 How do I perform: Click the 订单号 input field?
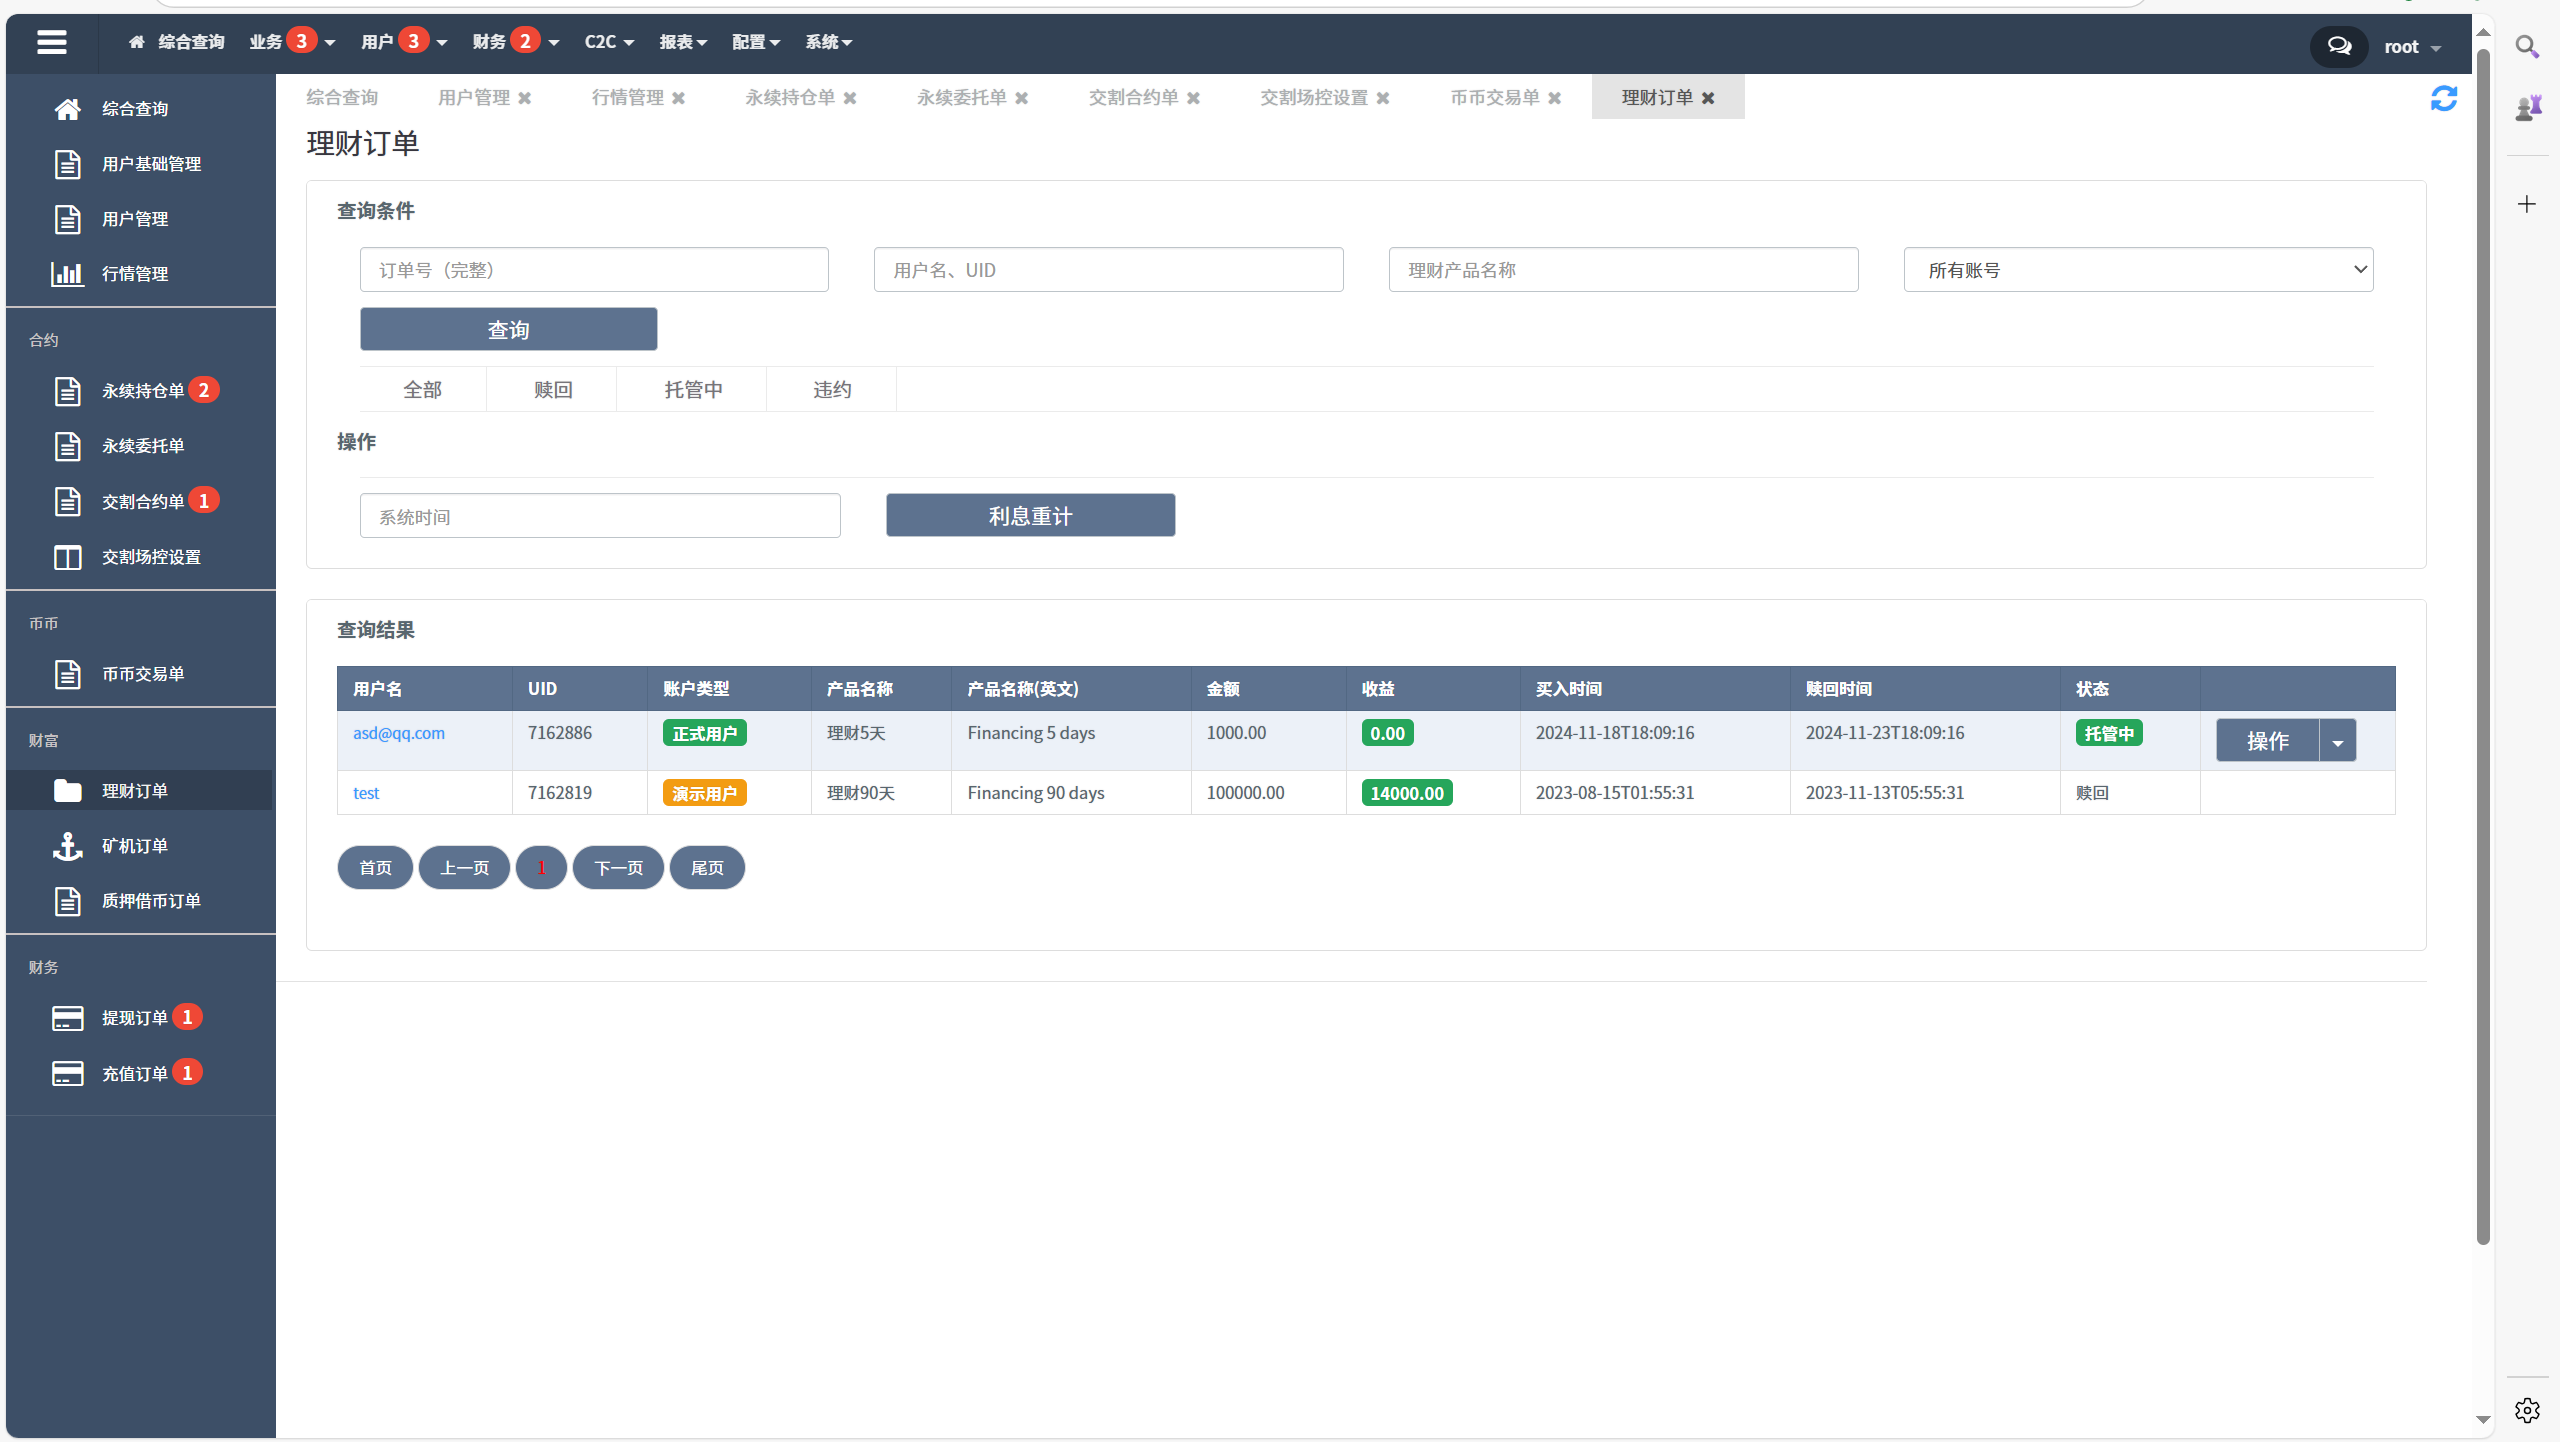click(594, 269)
